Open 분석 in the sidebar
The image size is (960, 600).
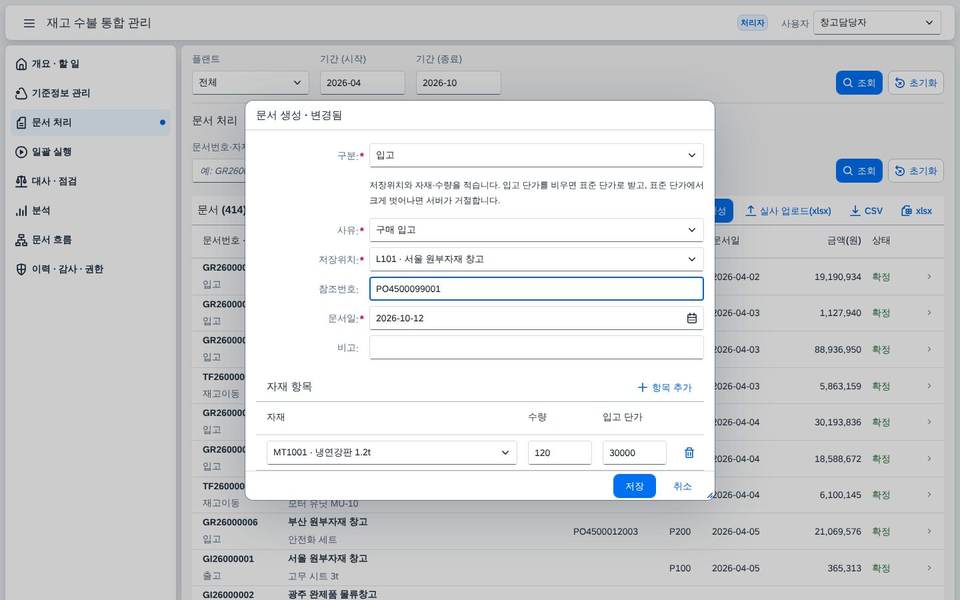pos(90,211)
